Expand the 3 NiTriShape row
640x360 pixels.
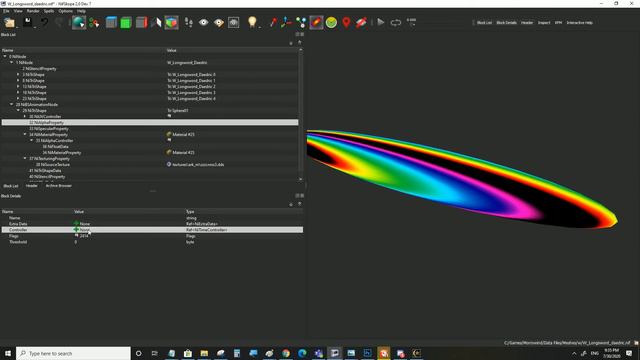(18, 74)
